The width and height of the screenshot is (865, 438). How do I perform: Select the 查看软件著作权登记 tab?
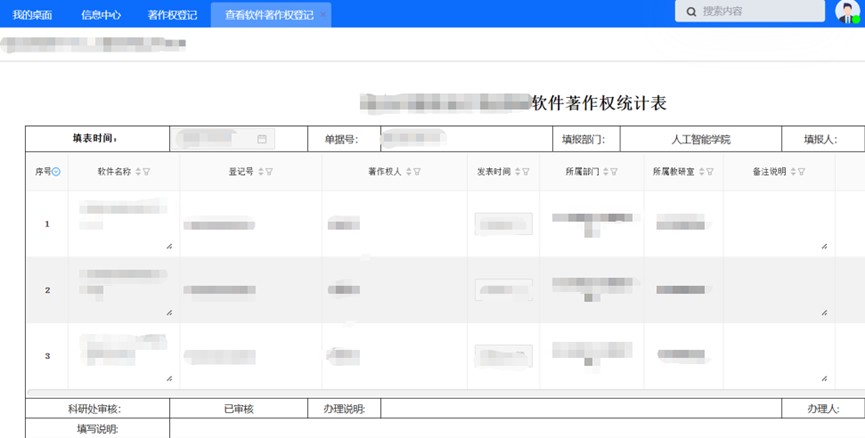pos(270,14)
